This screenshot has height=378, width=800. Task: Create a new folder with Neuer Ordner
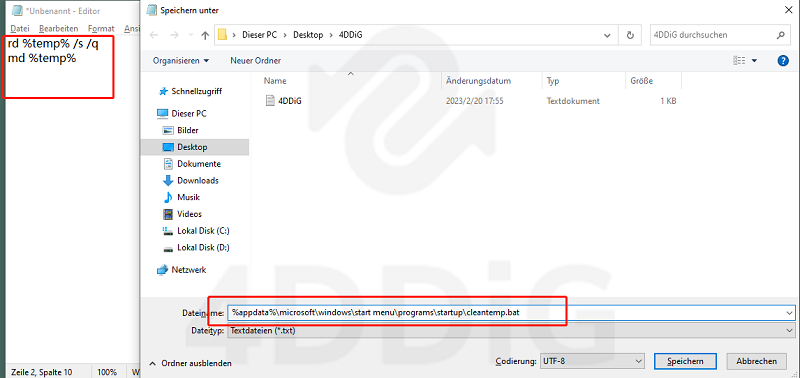[256, 61]
